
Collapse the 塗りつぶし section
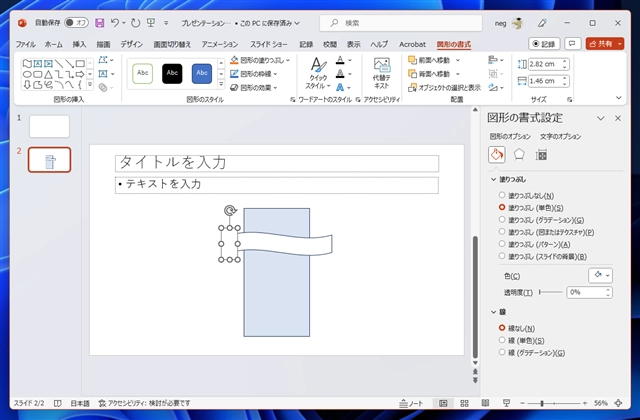point(493,179)
